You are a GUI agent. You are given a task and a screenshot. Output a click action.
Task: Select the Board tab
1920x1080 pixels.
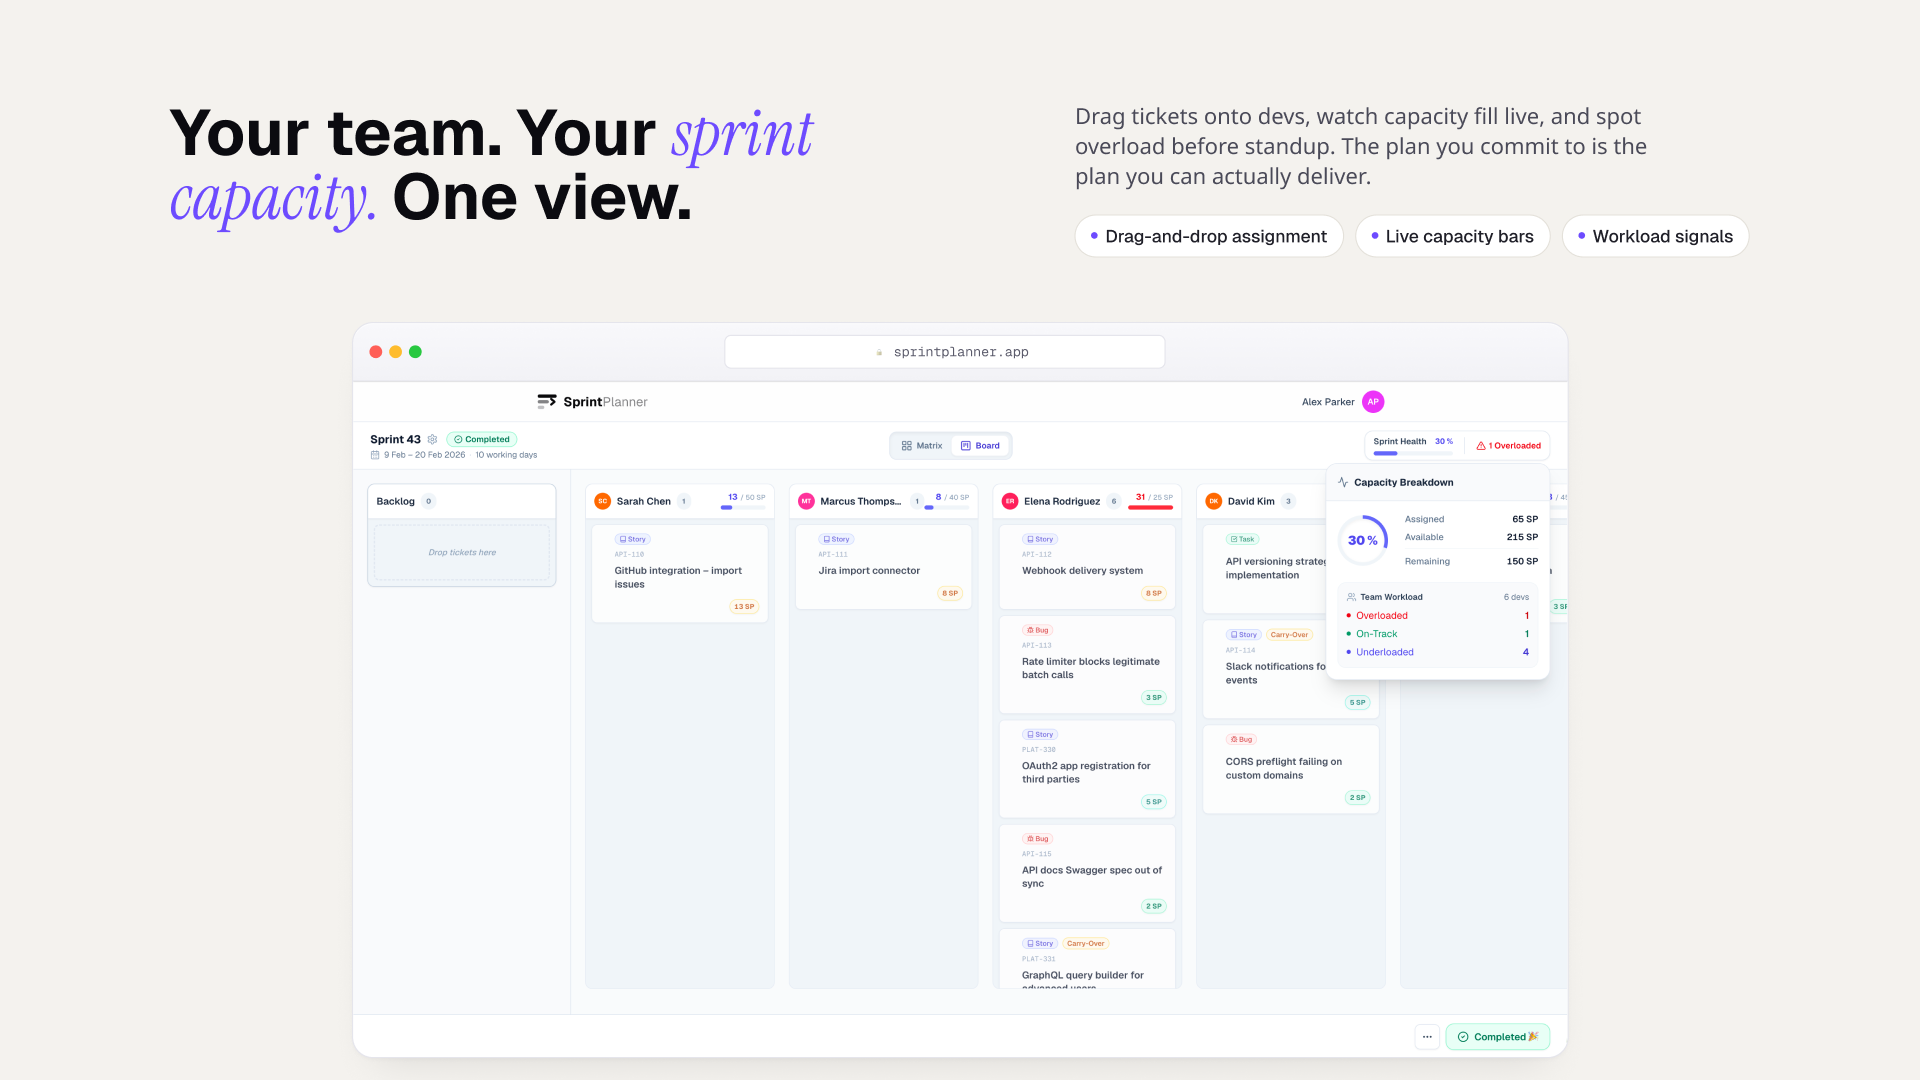(981, 445)
